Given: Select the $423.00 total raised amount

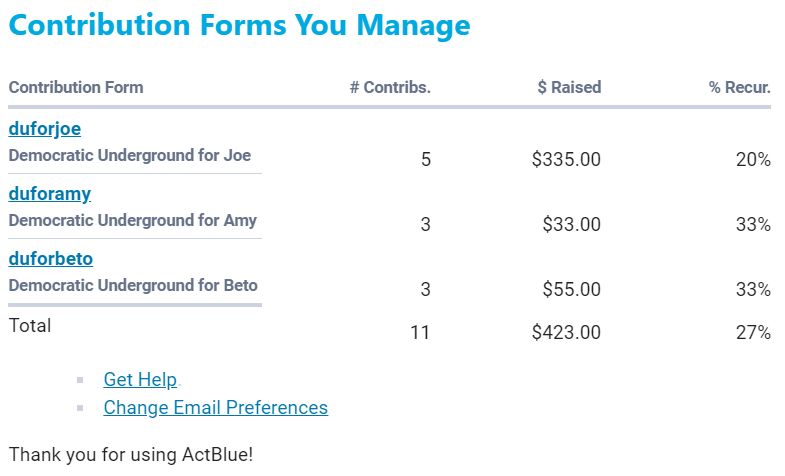Looking at the screenshot, I should [x=566, y=332].
